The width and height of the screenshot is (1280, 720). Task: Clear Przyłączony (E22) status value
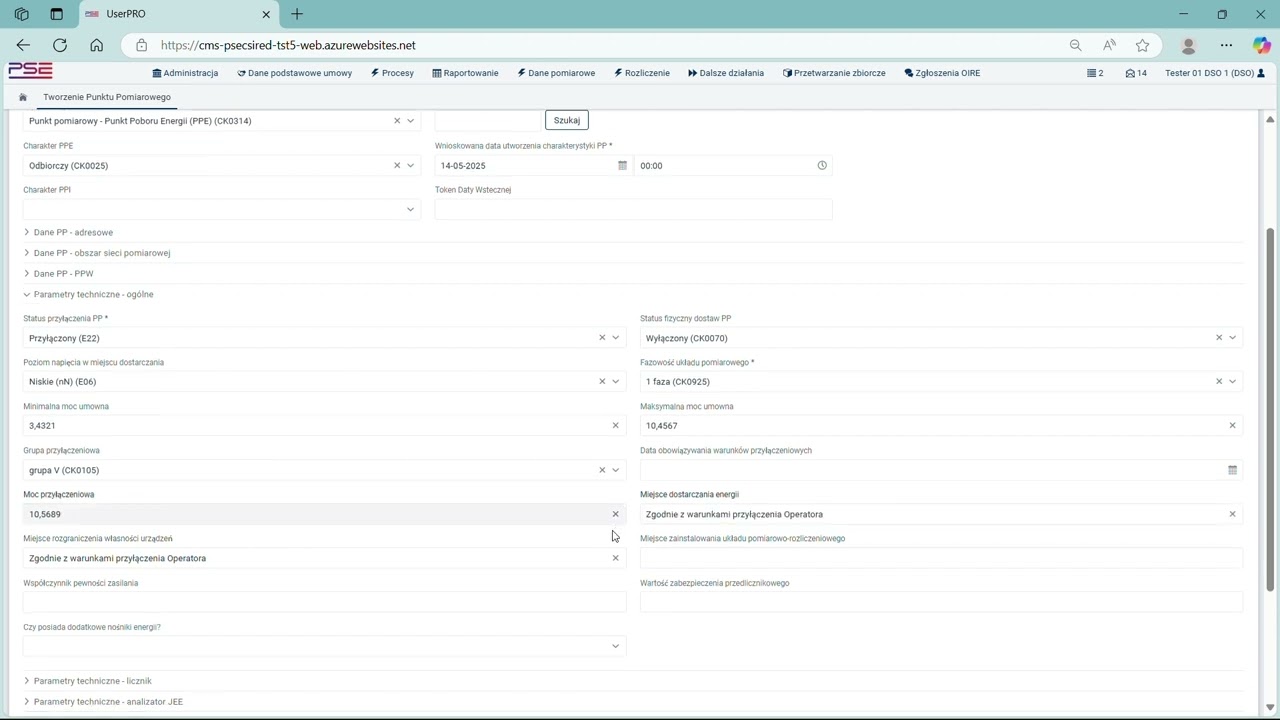[x=602, y=338]
